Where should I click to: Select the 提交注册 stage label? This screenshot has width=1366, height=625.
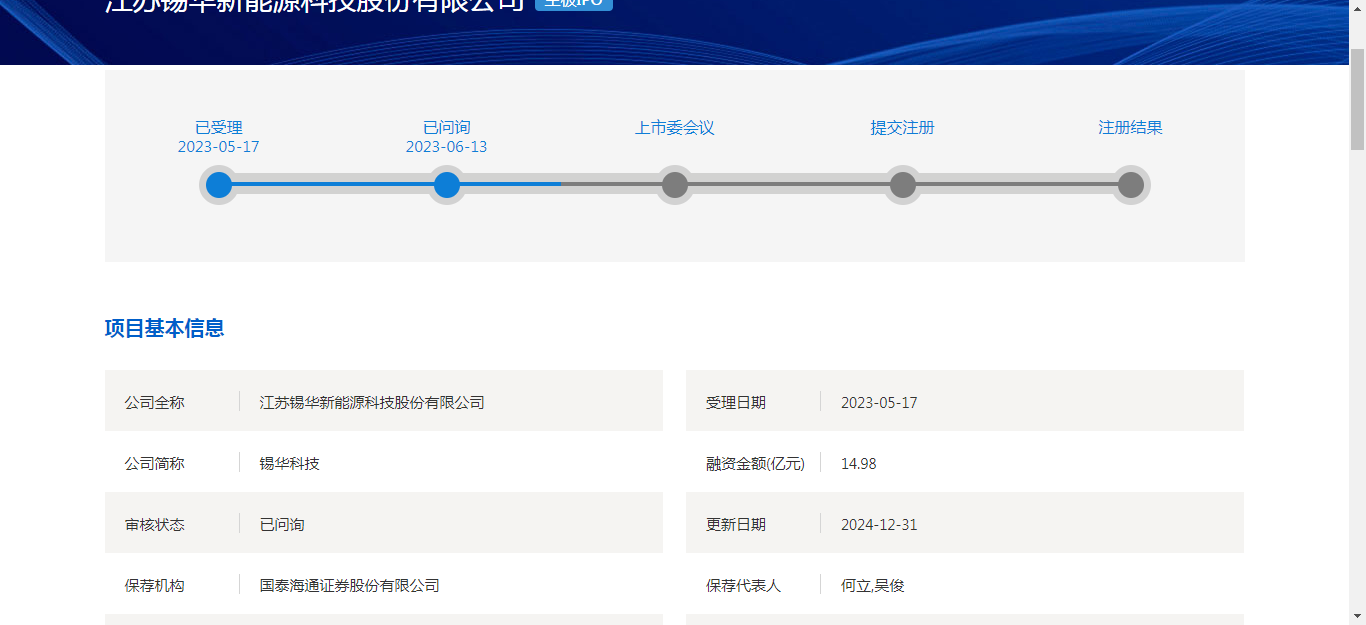(x=903, y=128)
